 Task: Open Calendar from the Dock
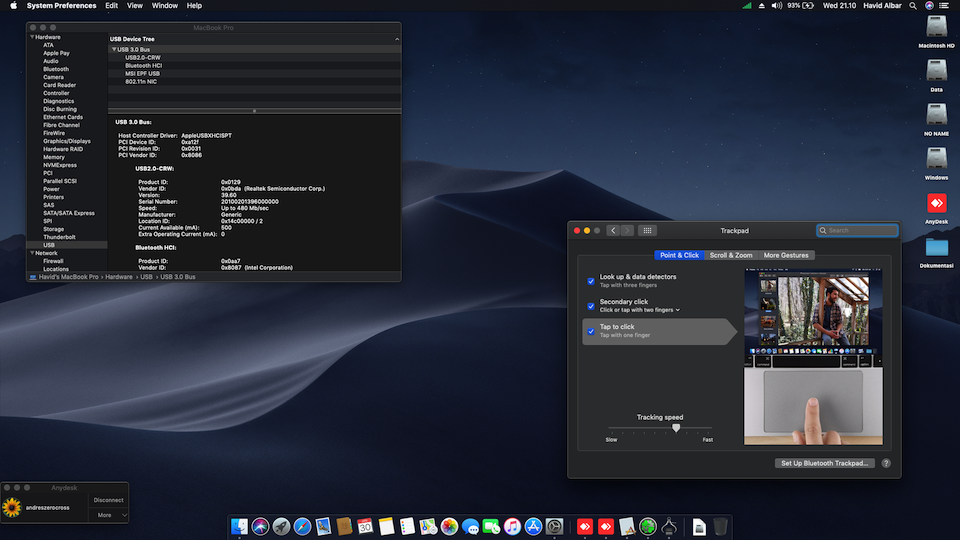click(365, 527)
